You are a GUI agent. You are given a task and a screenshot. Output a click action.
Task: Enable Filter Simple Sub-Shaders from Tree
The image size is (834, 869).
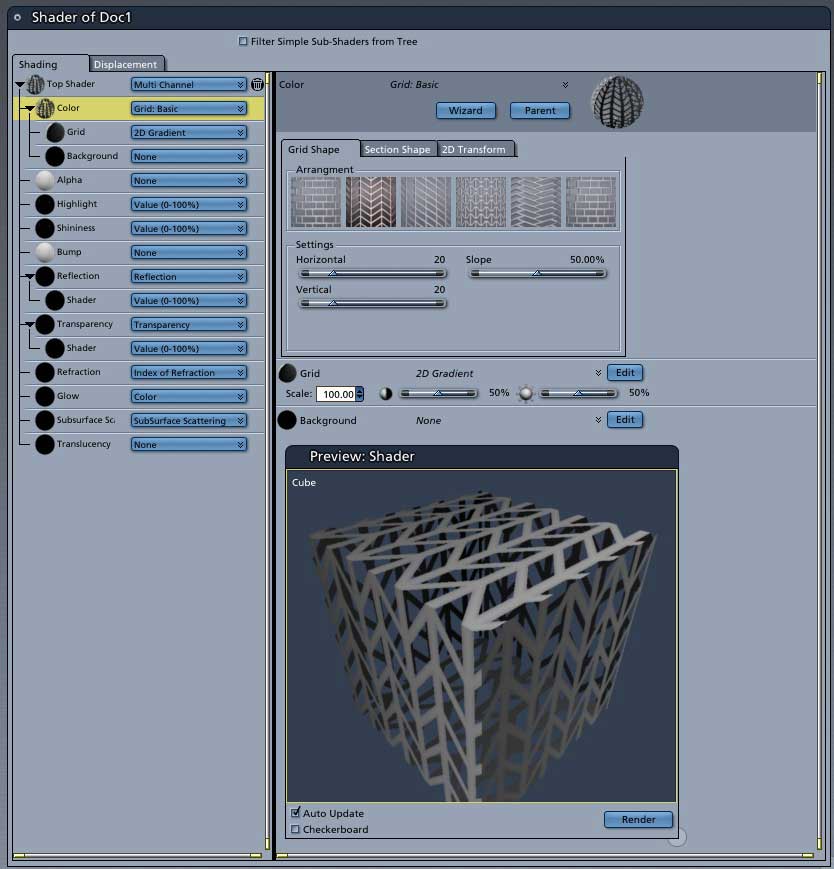(243, 41)
